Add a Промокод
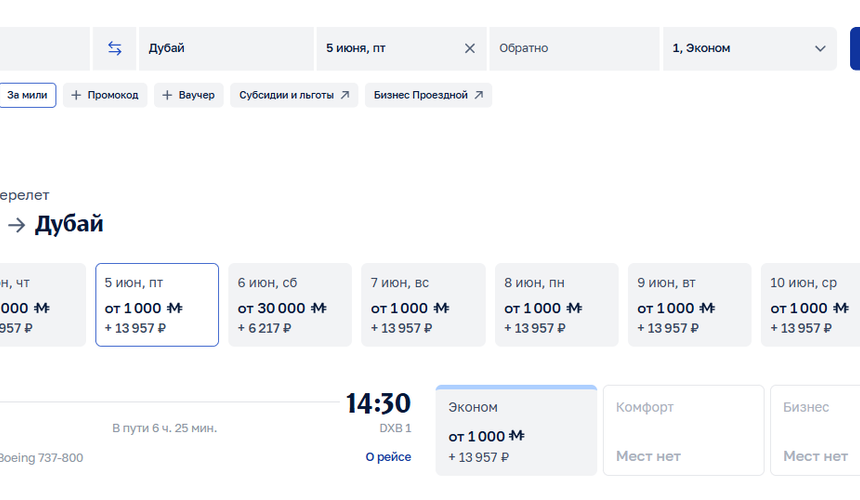Viewport: 860px width, 500px height. click(105, 95)
